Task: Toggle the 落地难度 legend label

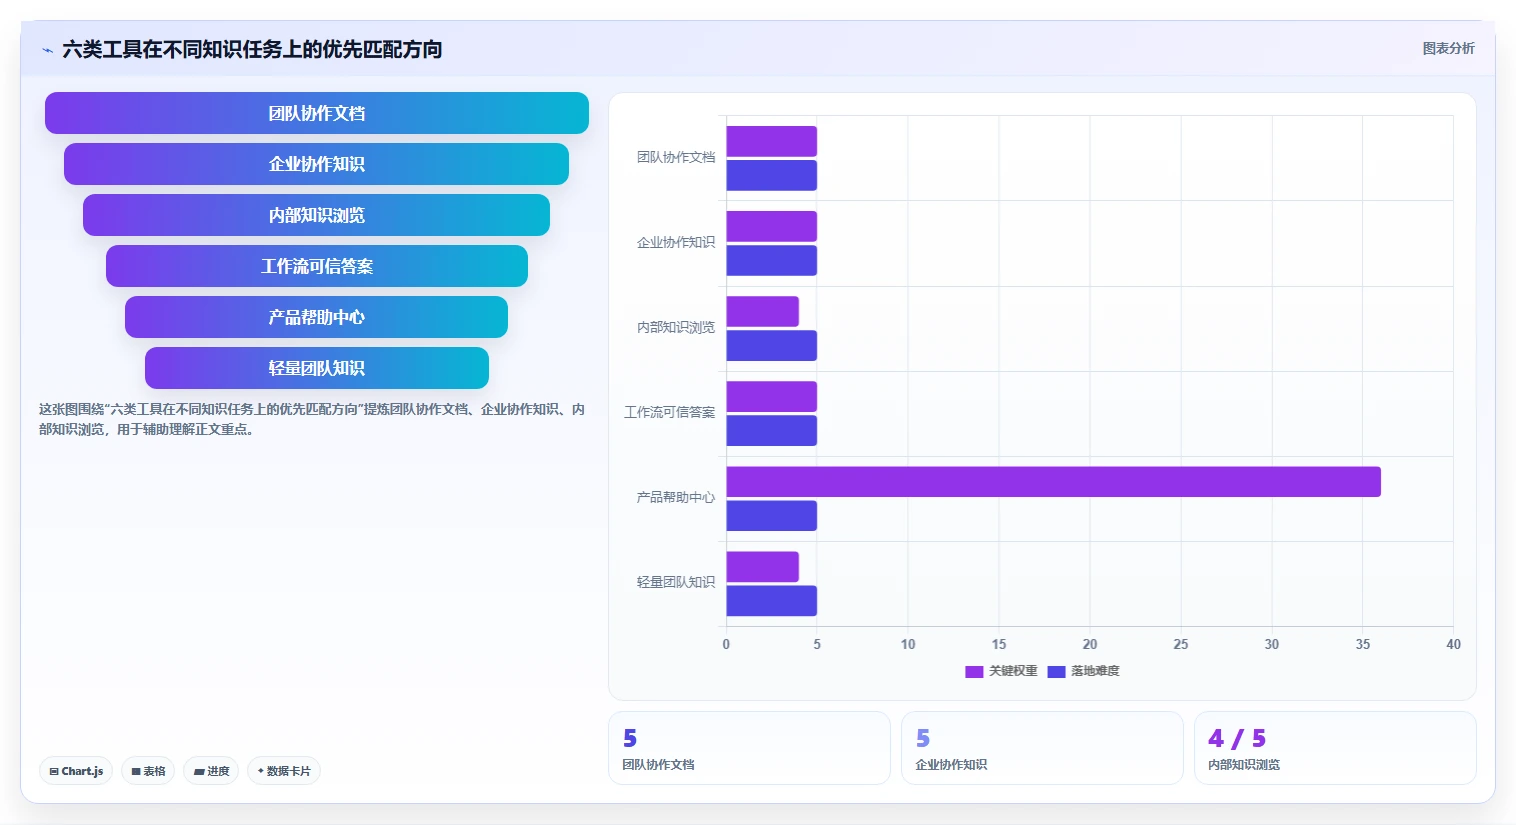Action: [x=1095, y=671]
